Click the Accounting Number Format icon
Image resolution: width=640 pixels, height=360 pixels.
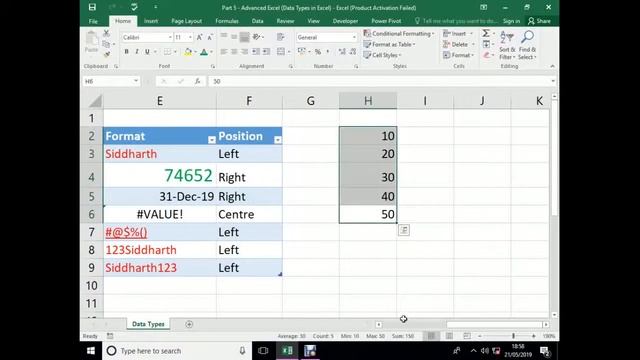302,52
